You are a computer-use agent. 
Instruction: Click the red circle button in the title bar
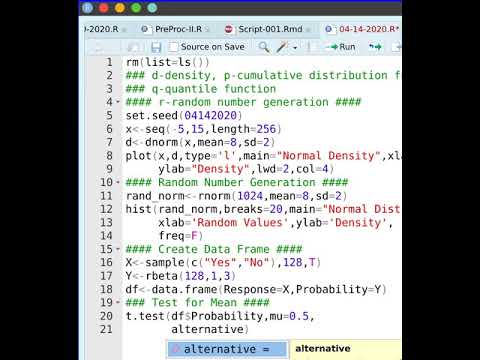104,8
